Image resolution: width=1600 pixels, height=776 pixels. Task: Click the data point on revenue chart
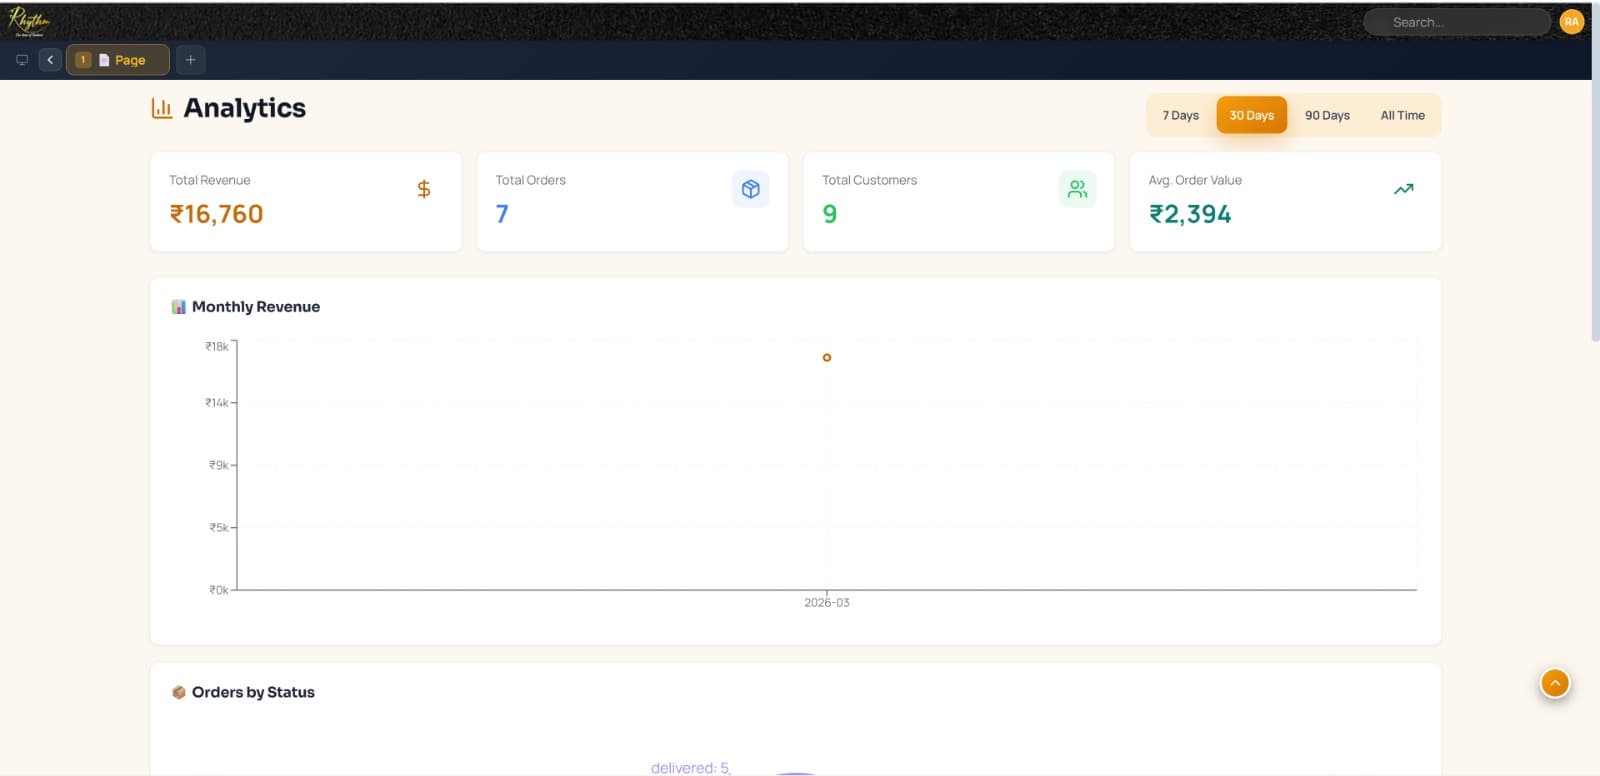coord(827,357)
